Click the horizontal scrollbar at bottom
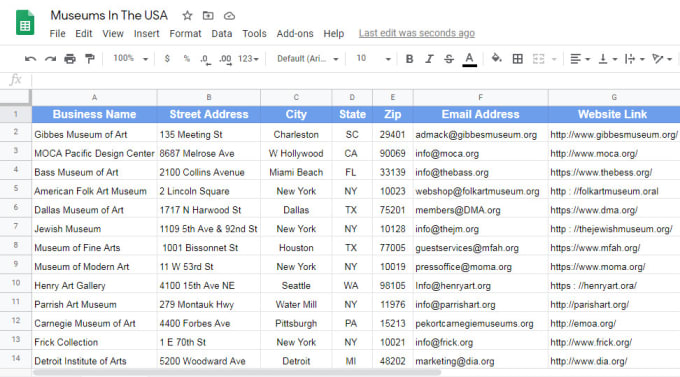This screenshot has height=377, width=680. 237,373
